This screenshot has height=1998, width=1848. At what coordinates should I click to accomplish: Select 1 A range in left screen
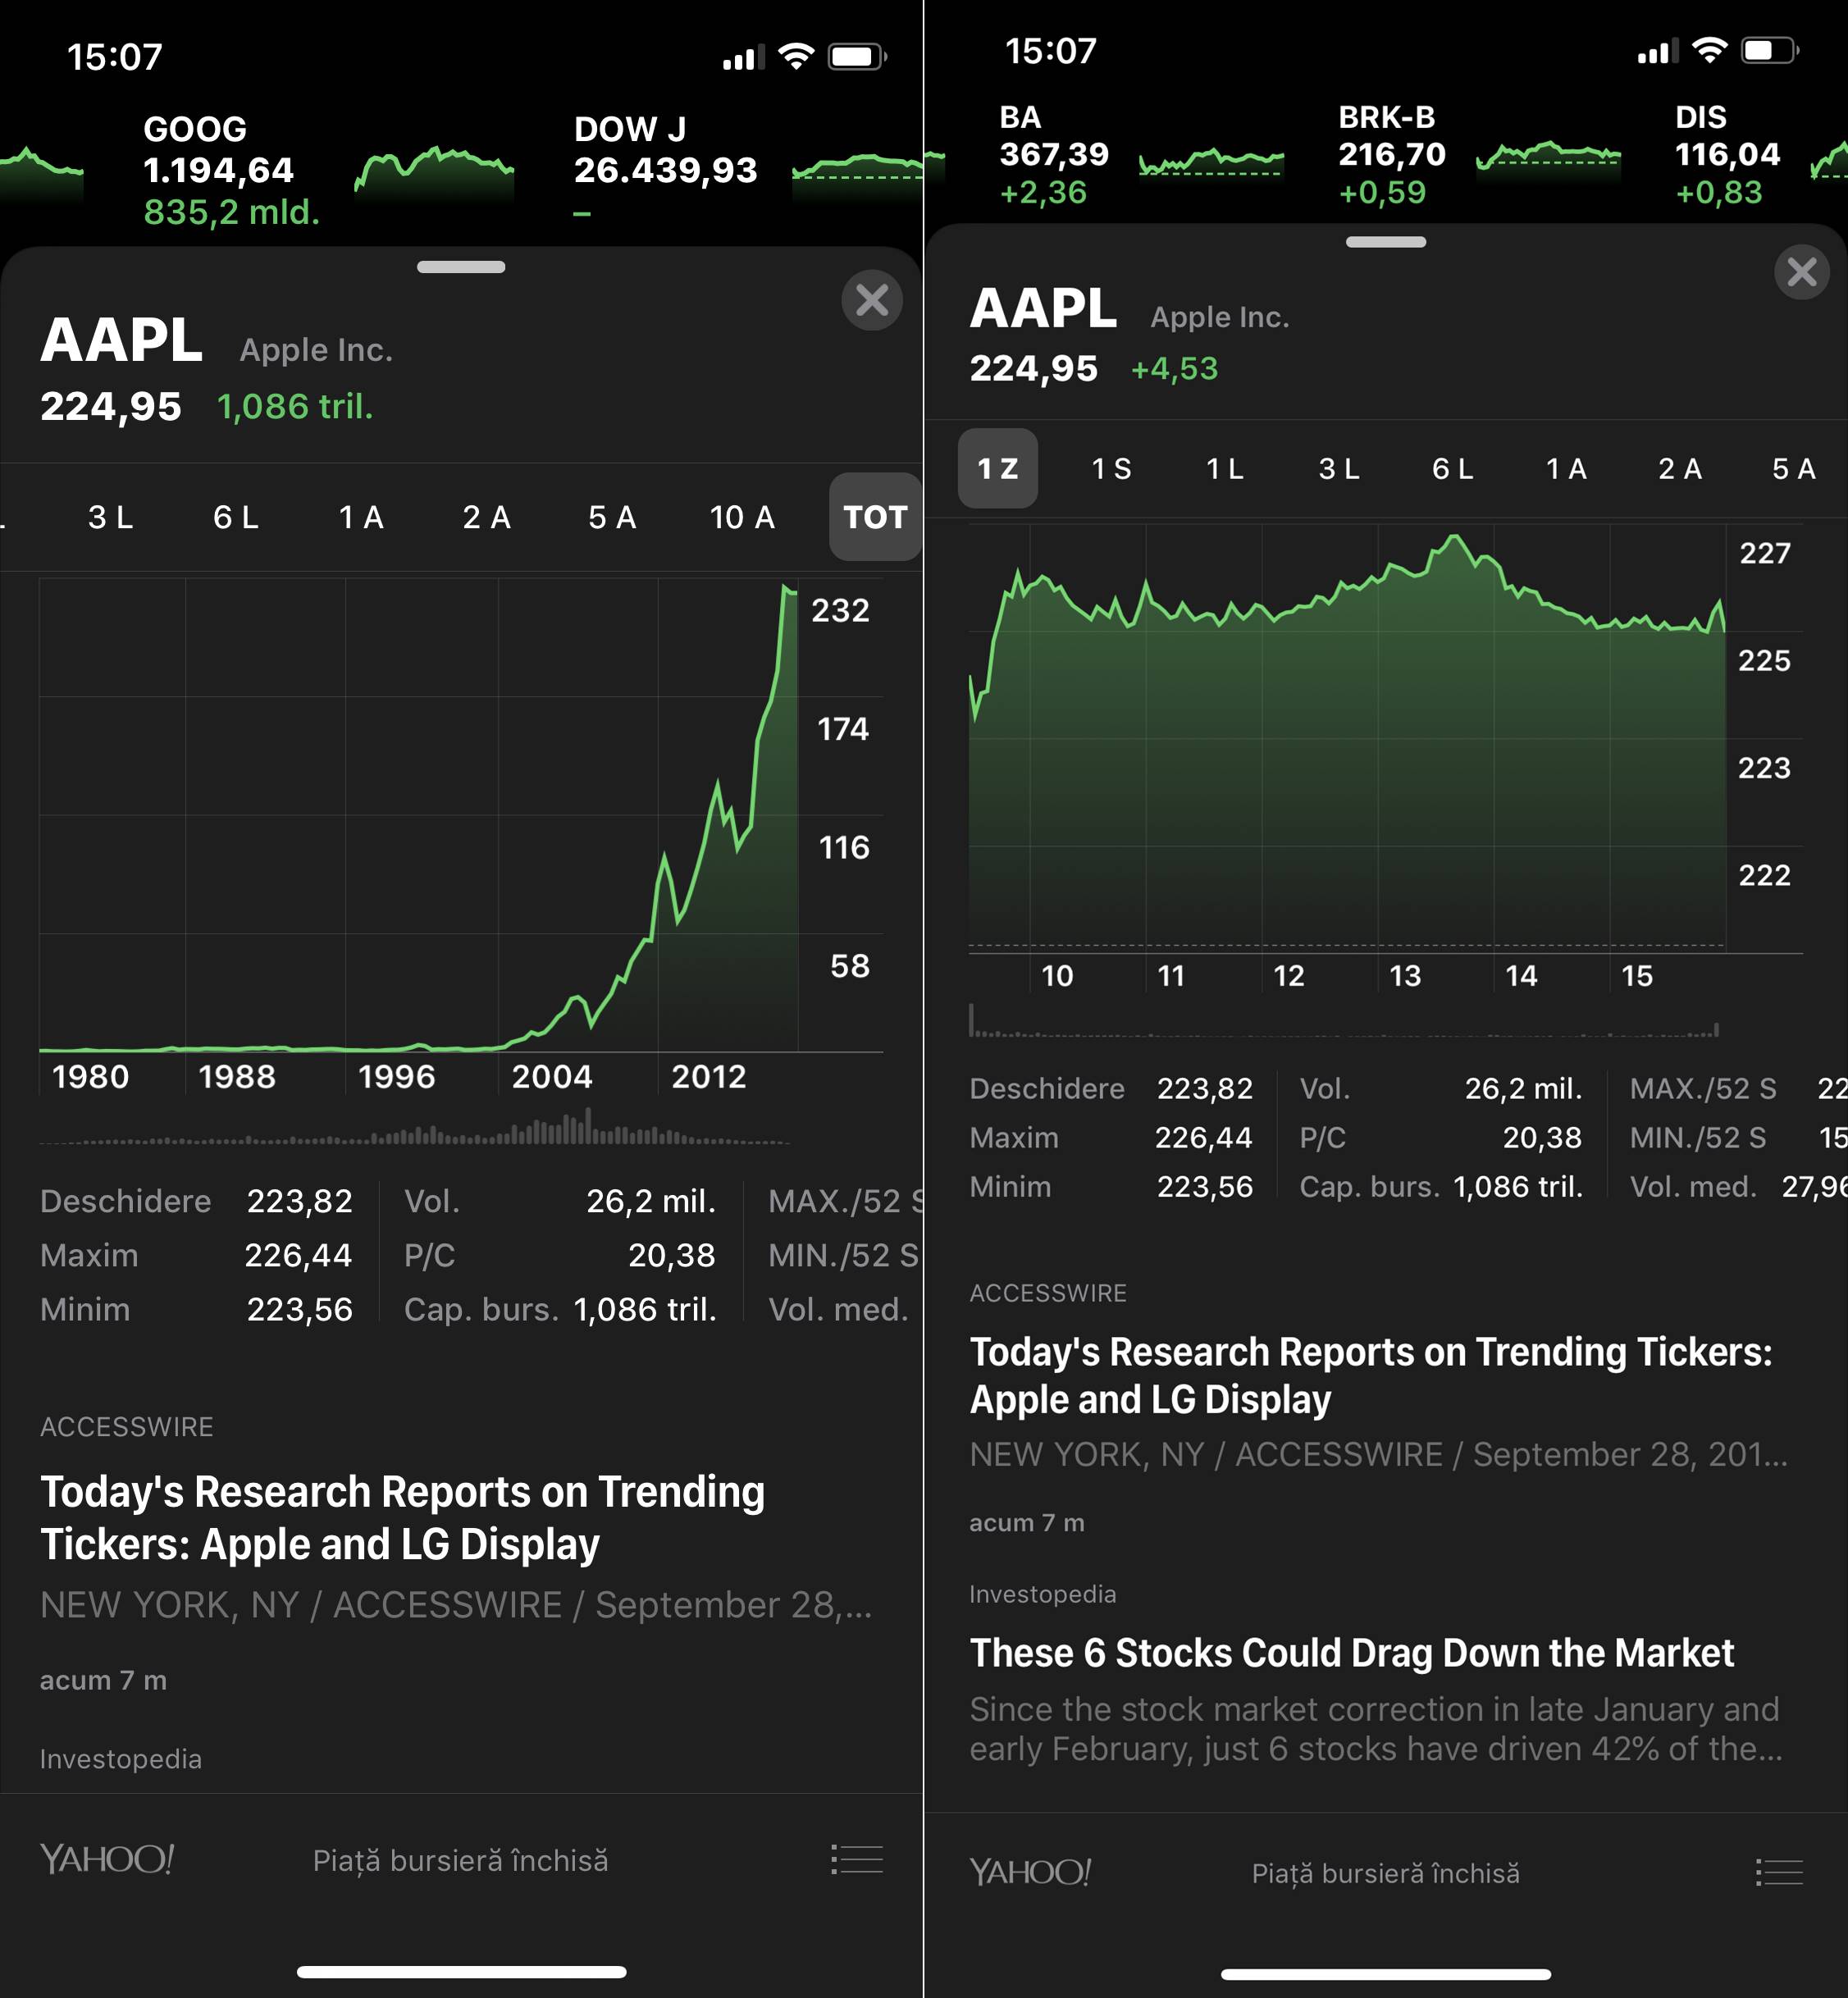361,517
